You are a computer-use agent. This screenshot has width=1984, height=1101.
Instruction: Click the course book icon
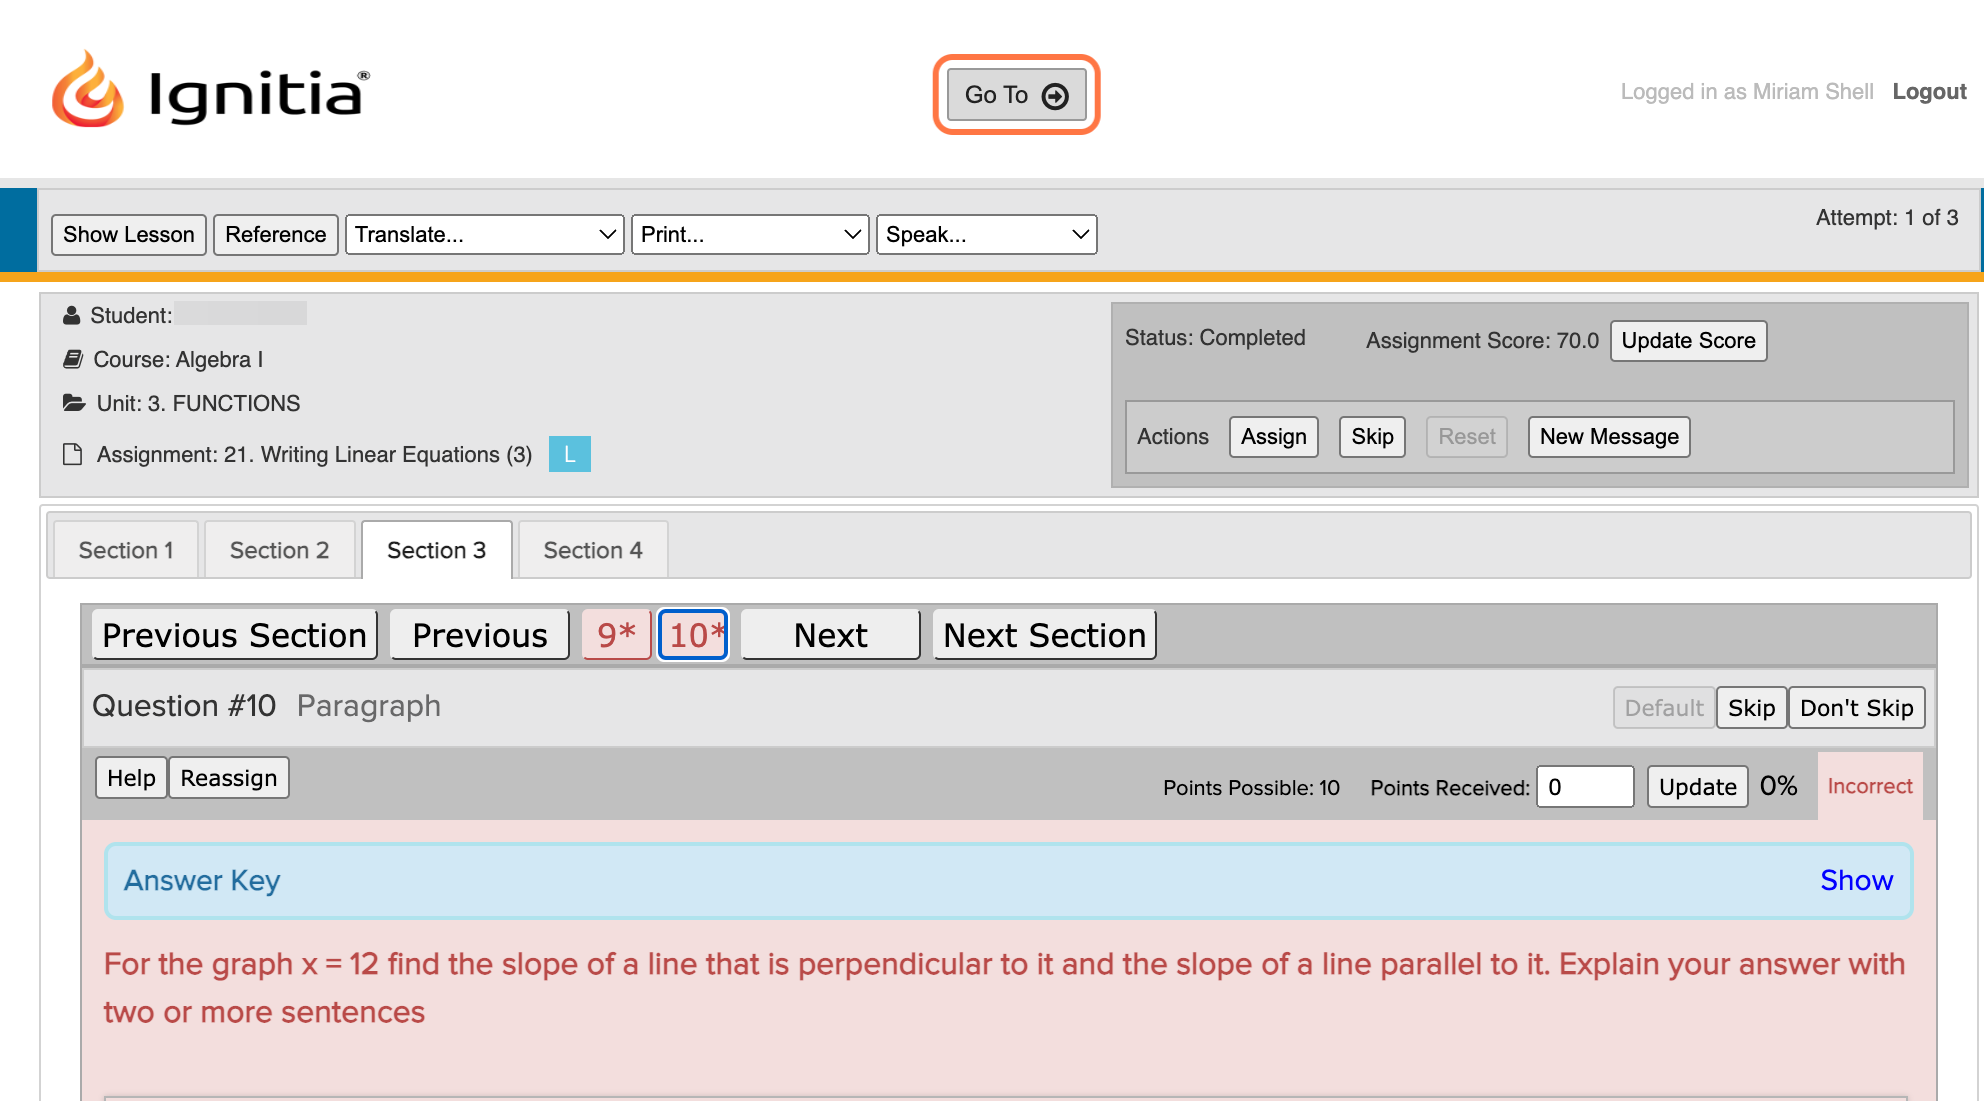[x=73, y=359]
